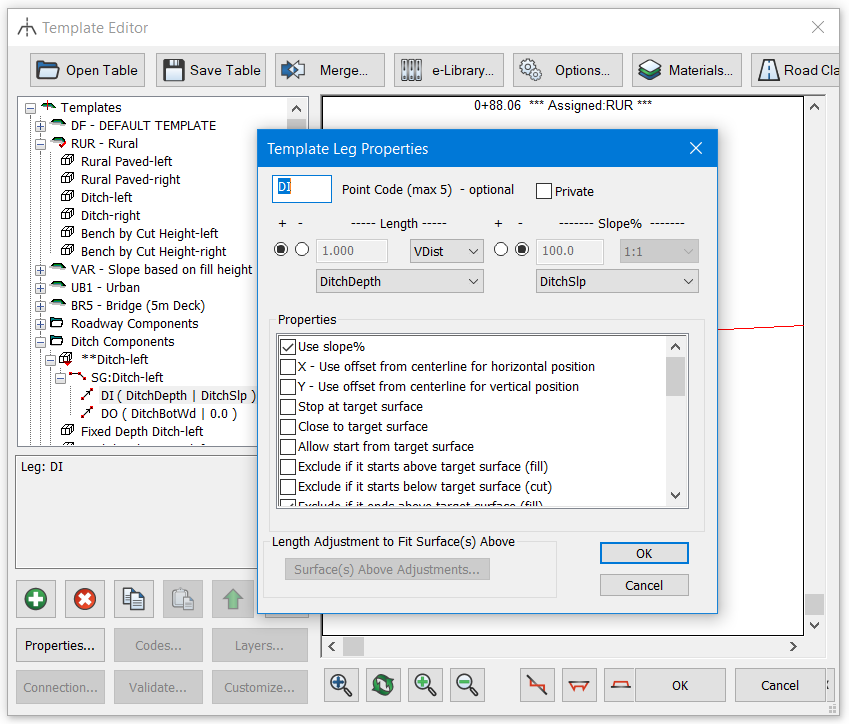Select the Fixed Depth Ditch-left component
Image resolution: width=849 pixels, height=724 pixels.
pos(142,432)
